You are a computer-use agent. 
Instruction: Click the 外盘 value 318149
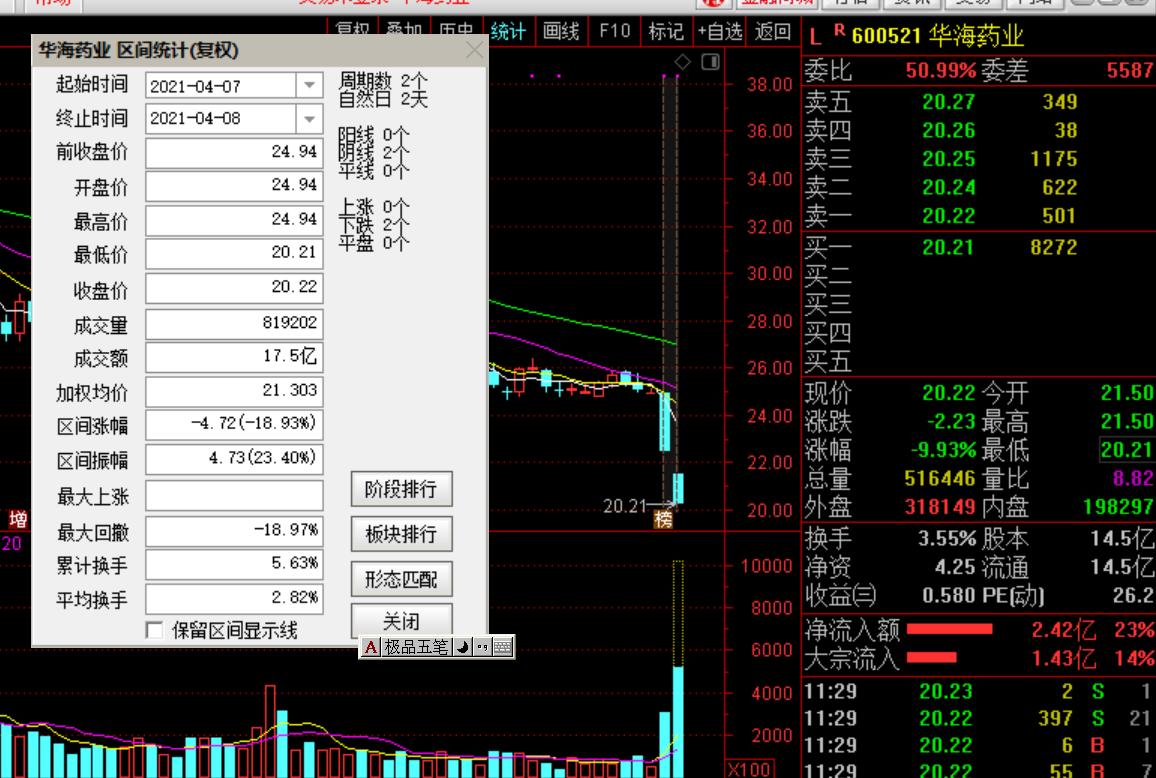(940, 507)
